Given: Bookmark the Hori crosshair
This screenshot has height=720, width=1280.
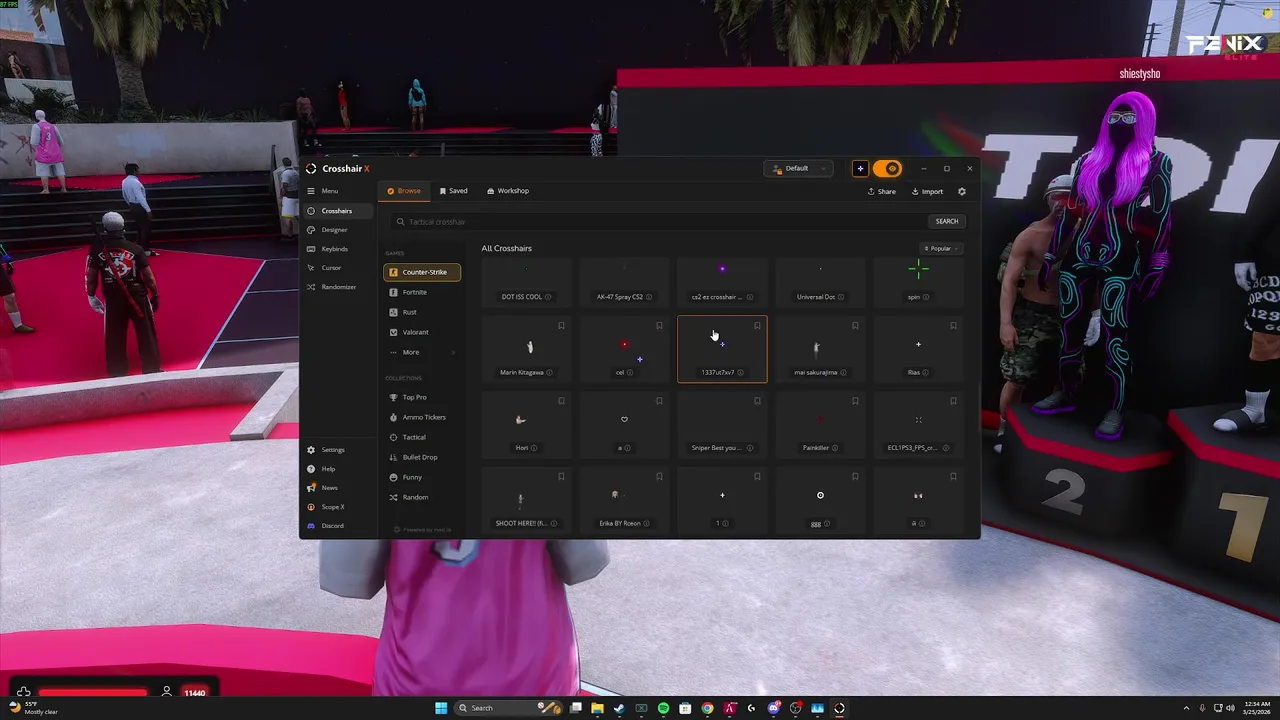Looking at the screenshot, I should click(561, 401).
